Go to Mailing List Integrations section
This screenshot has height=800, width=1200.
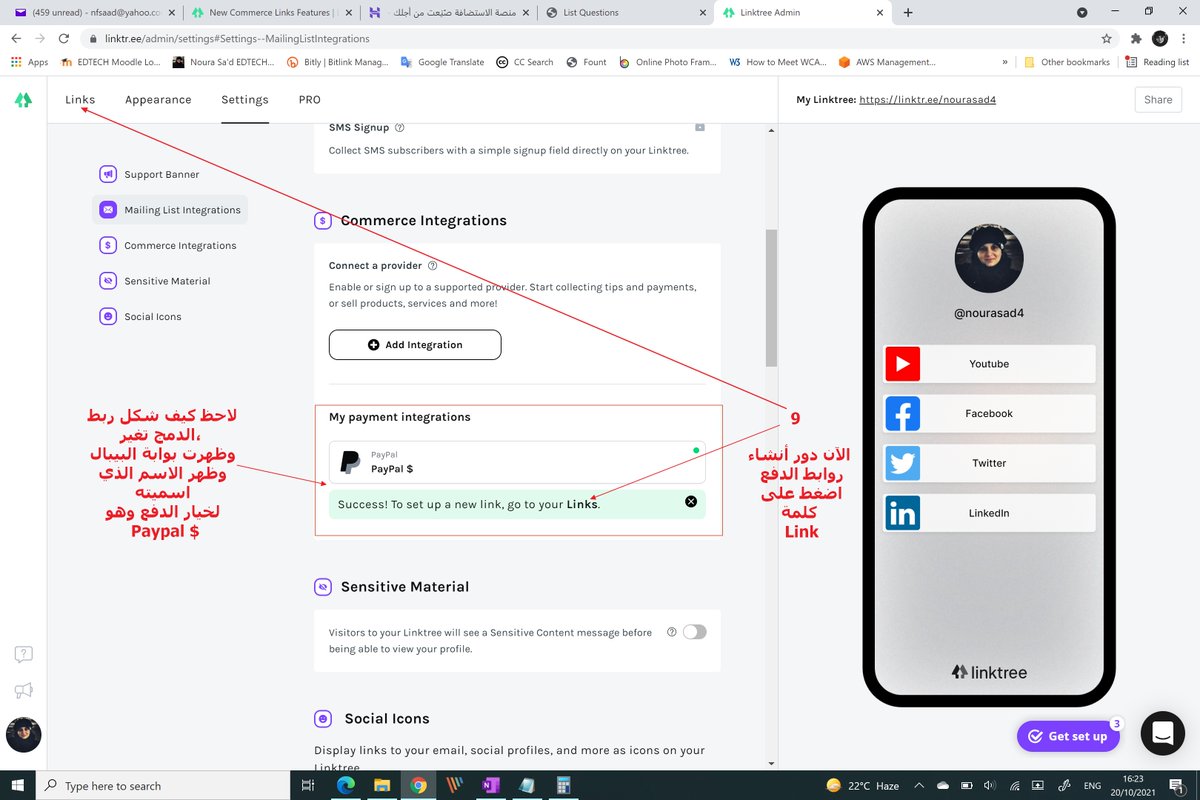click(x=170, y=210)
